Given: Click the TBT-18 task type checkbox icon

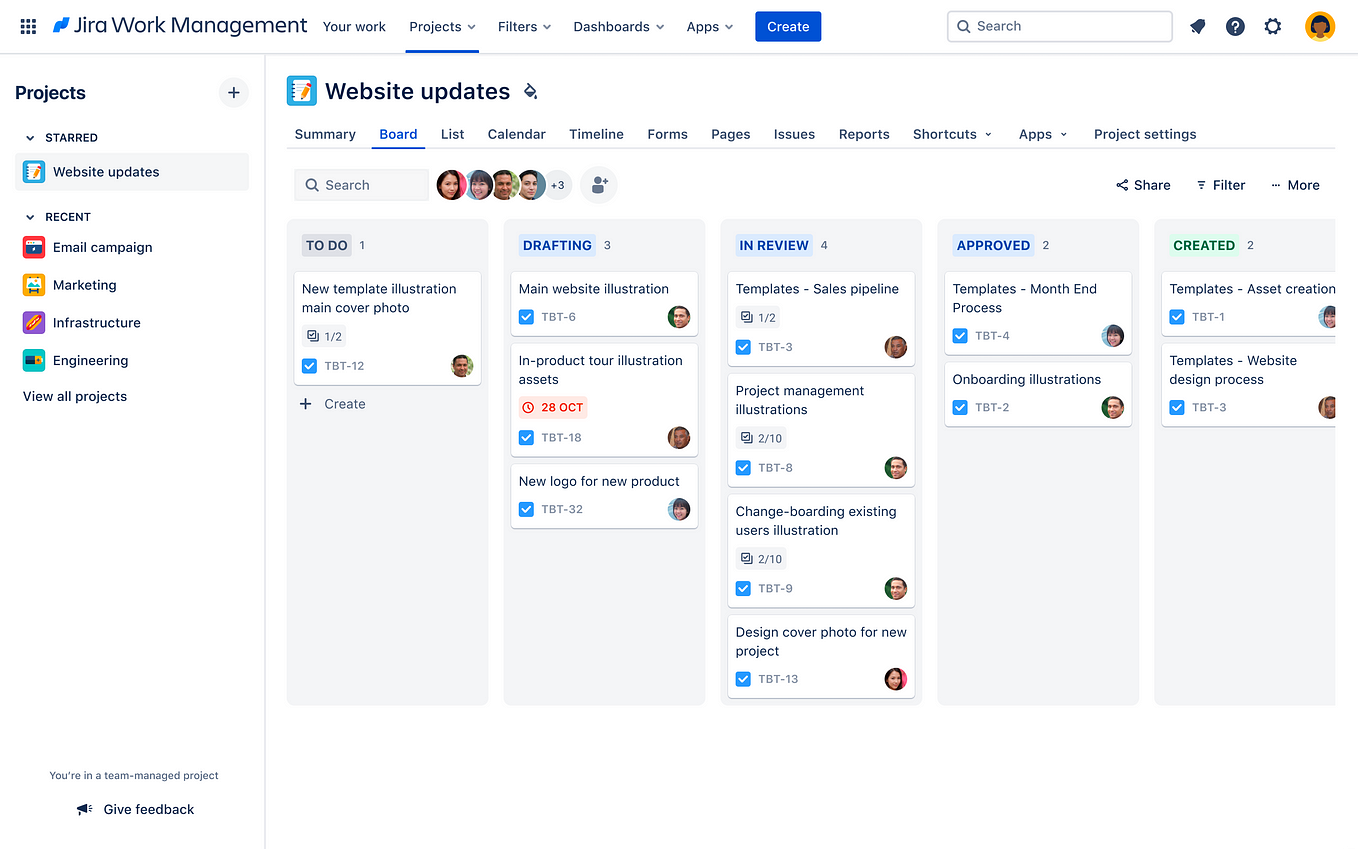Looking at the screenshot, I should coord(526,438).
